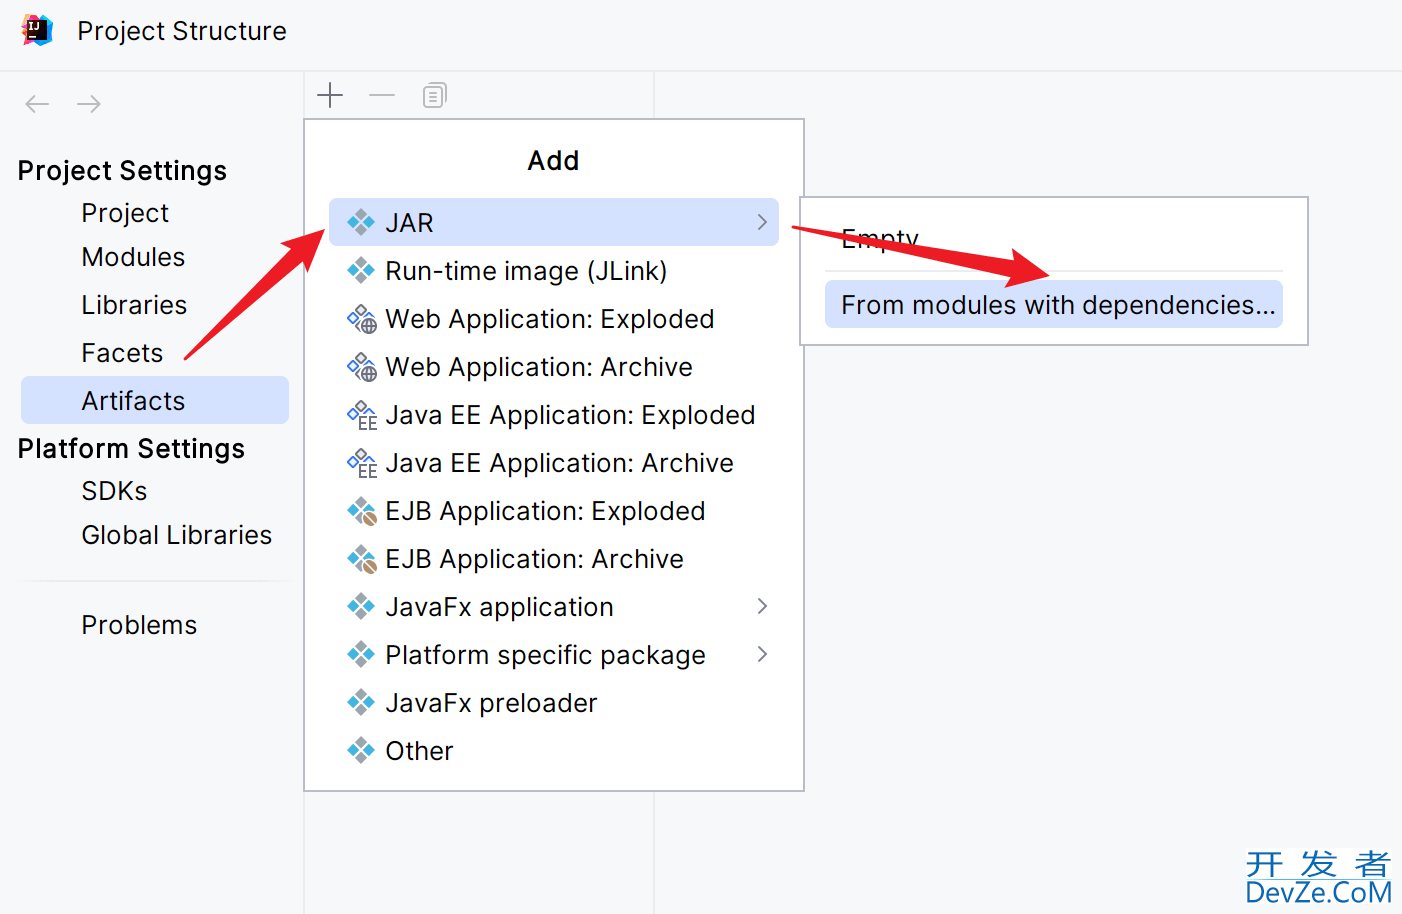Viewport: 1402px width, 914px height.
Task: Expand the JavaFx application submenu arrow
Action: coord(762,606)
